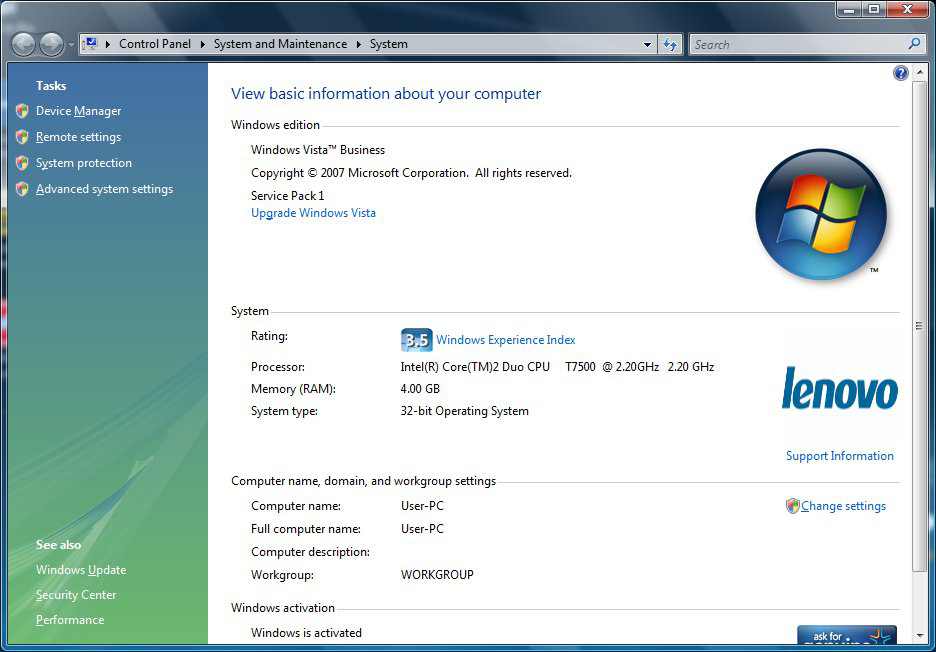Click the Lenovo logo image
This screenshot has width=936, height=652.
click(x=839, y=388)
